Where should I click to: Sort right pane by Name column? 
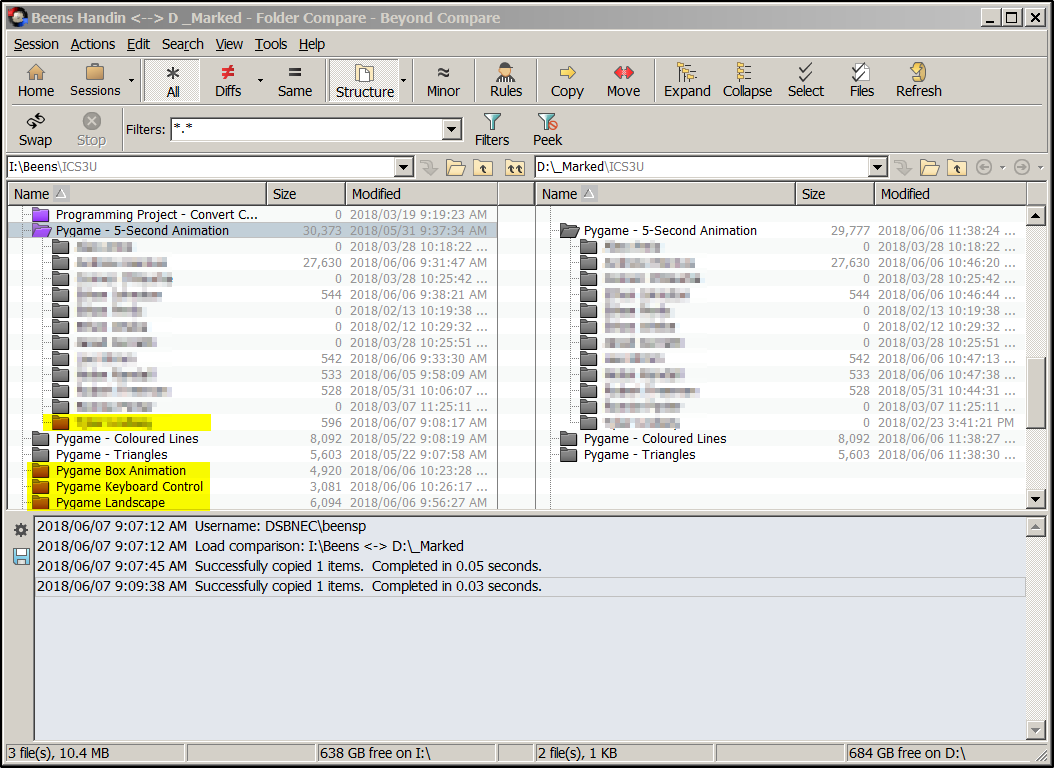[x=665, y=194]
